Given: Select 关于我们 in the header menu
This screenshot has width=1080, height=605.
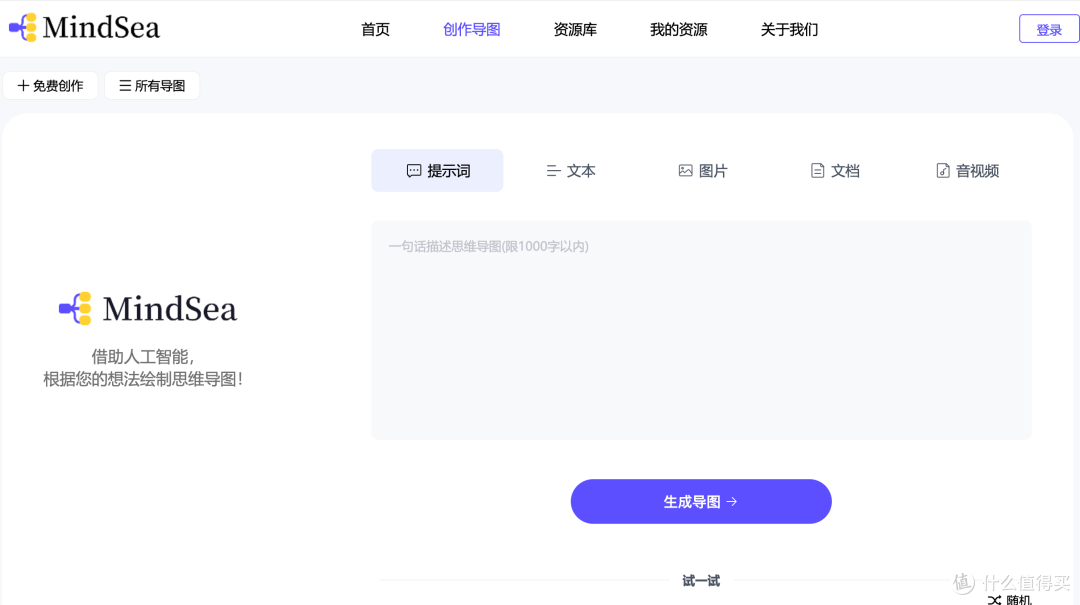Looking at the screenshot, I should (x=789, y=30).
